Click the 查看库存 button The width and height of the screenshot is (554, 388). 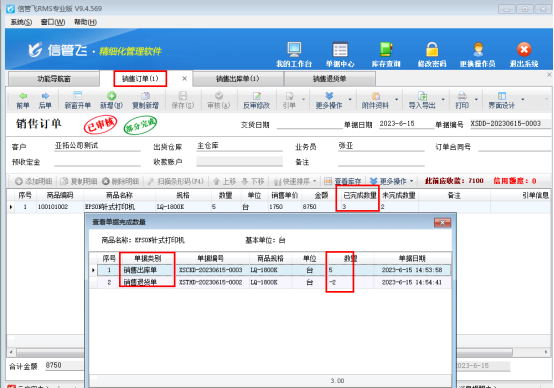tap(342, 181)
